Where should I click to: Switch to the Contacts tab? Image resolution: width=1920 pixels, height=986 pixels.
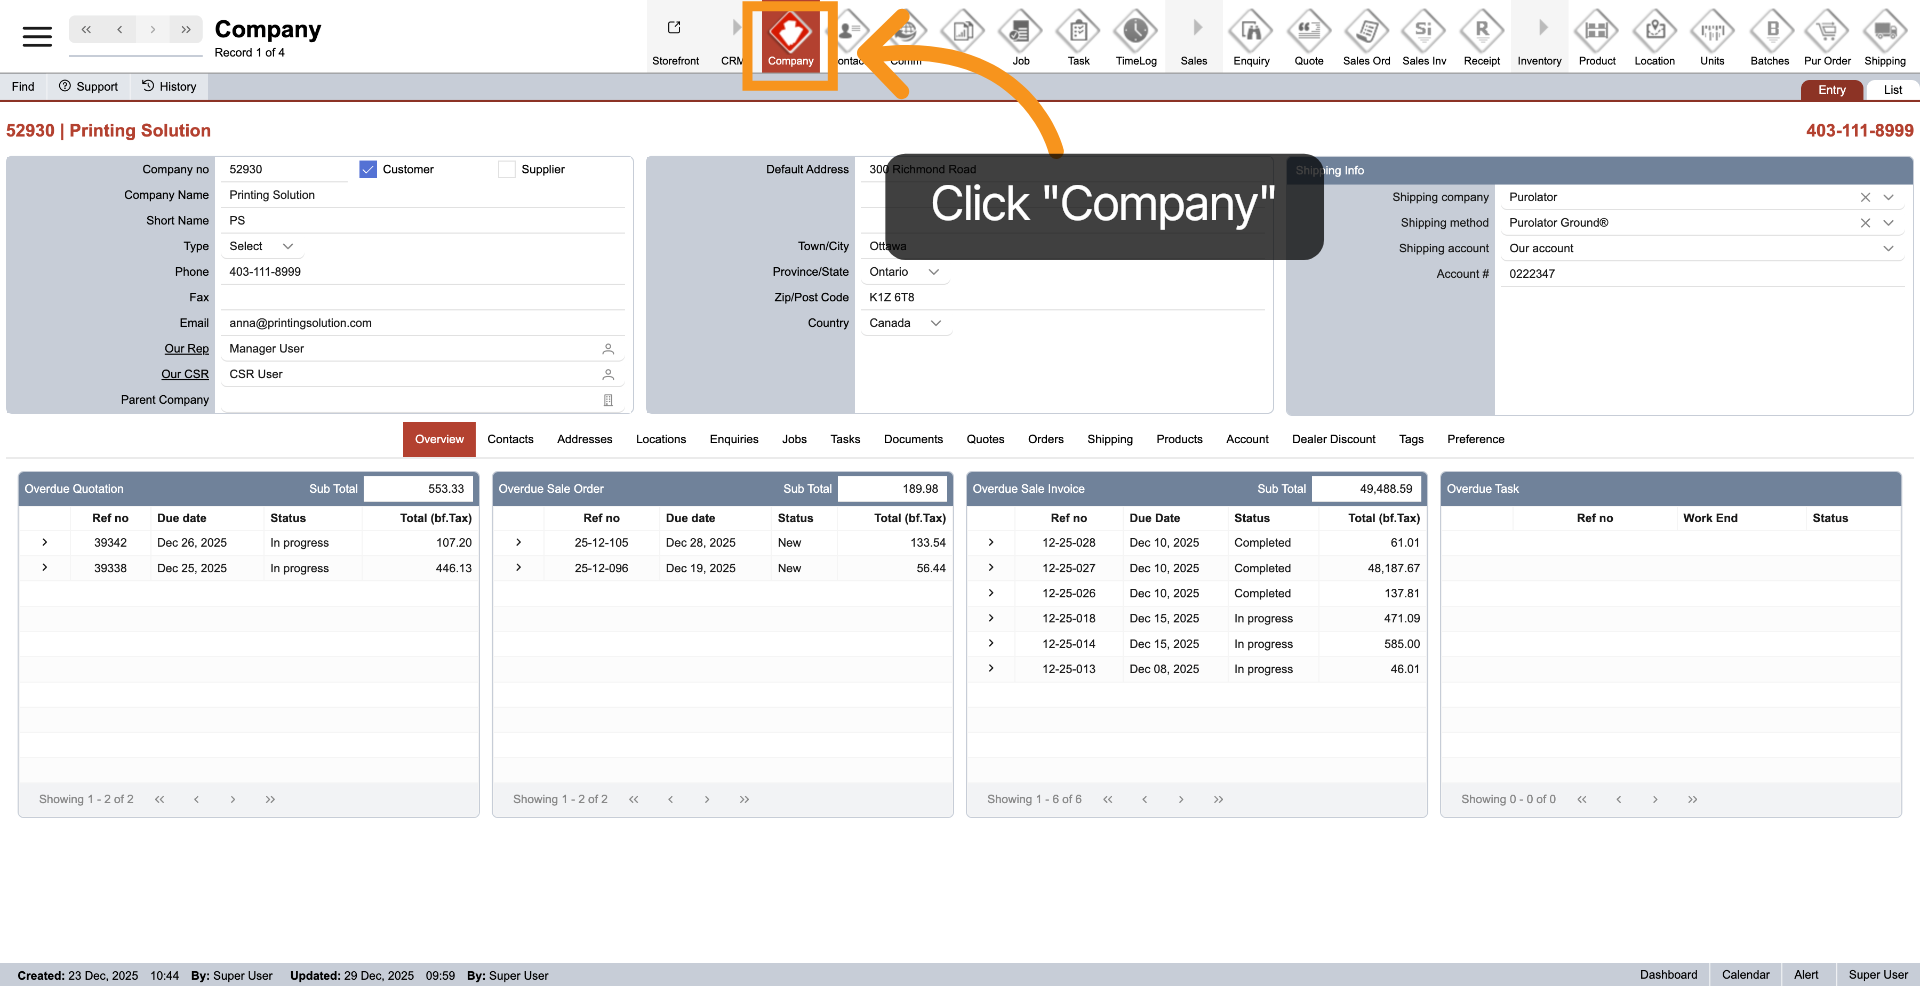click(510, 440)
